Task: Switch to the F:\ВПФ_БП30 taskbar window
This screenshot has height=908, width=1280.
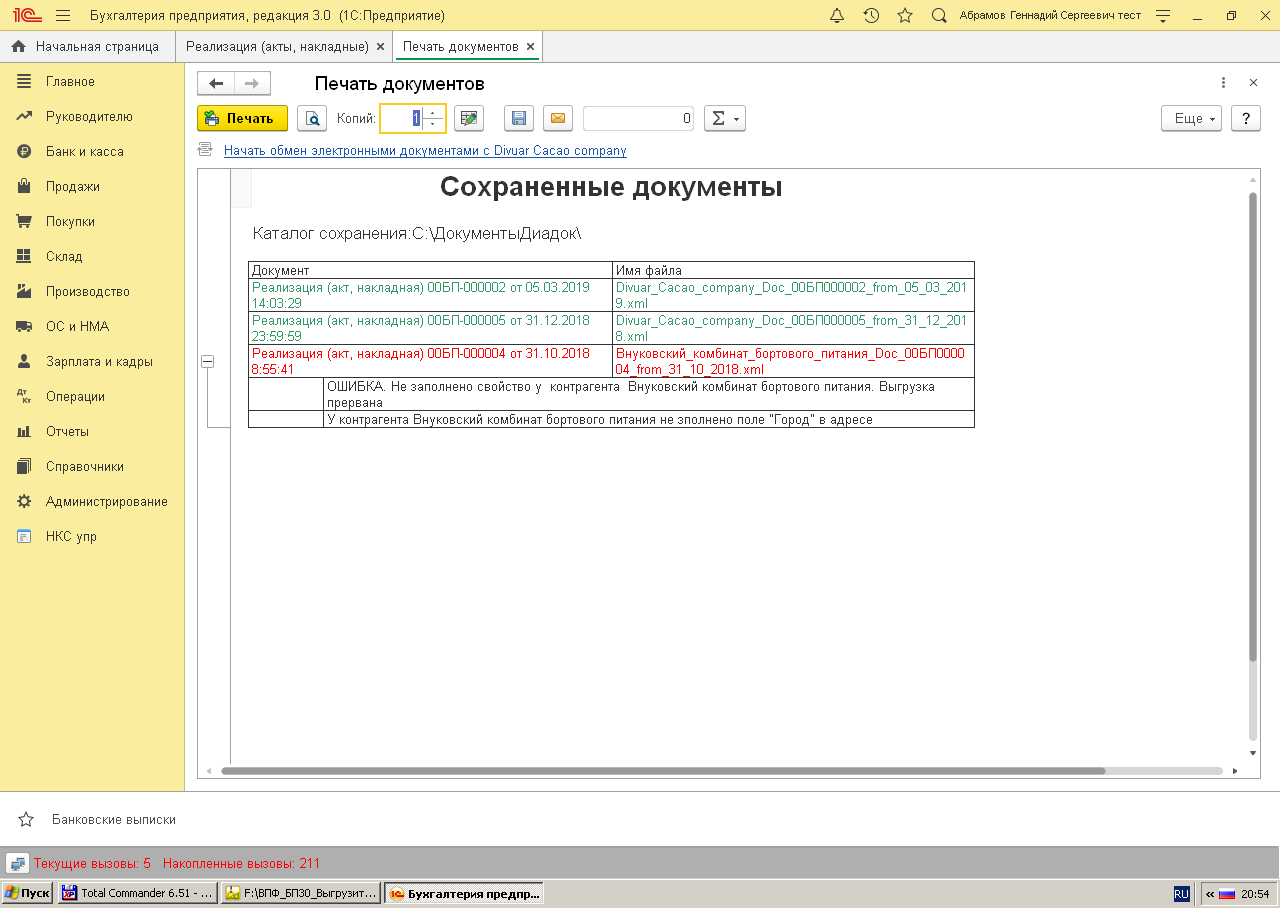Action: 301,893
